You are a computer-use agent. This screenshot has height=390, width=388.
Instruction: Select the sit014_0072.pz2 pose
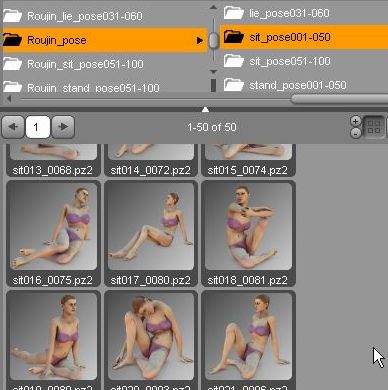[x=151, y=160]
